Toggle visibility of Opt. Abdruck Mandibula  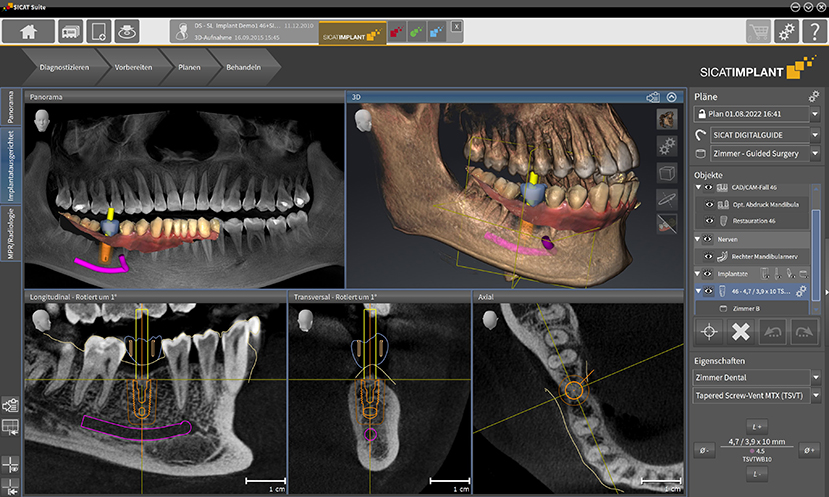[x=710, y=204]
